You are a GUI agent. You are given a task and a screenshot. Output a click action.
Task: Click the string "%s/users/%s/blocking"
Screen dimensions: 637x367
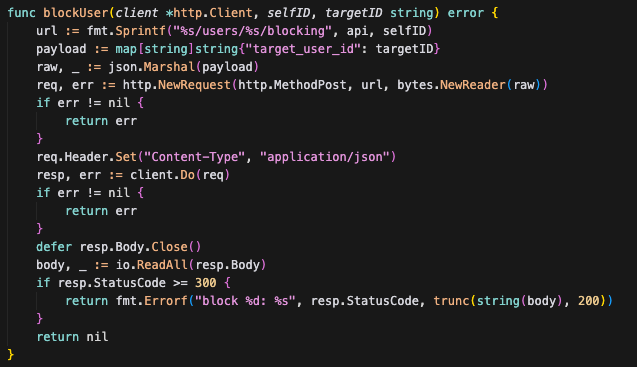[252, 31]
